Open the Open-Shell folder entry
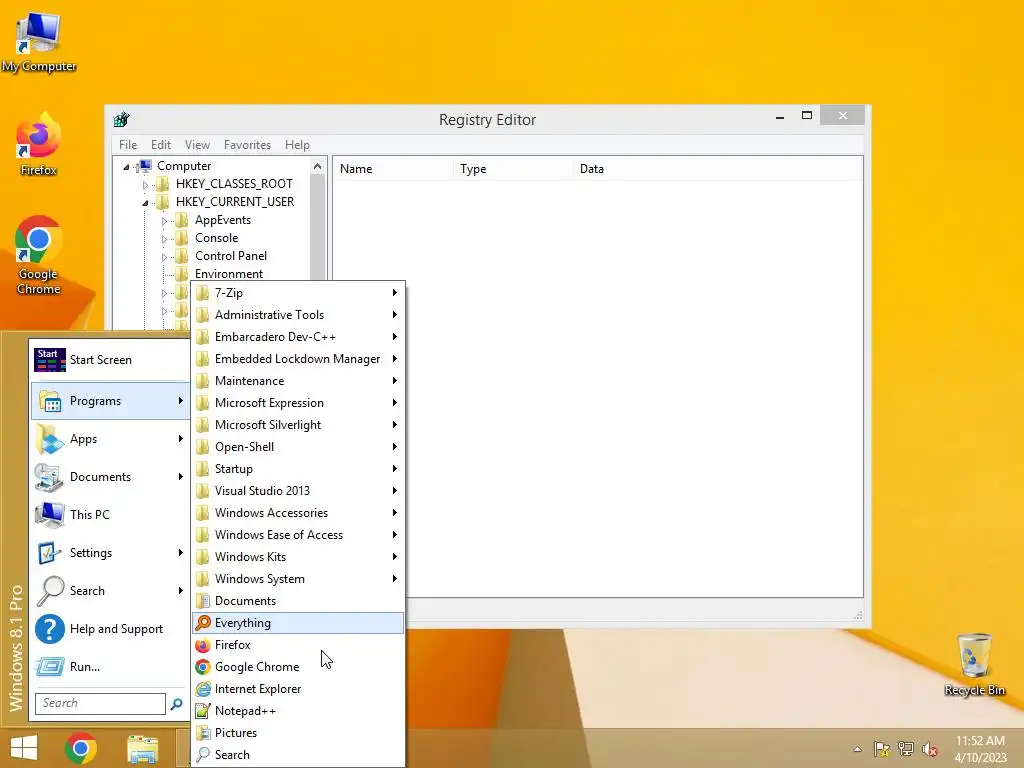This screenshot has width=1024, height=768. [298, 447]
